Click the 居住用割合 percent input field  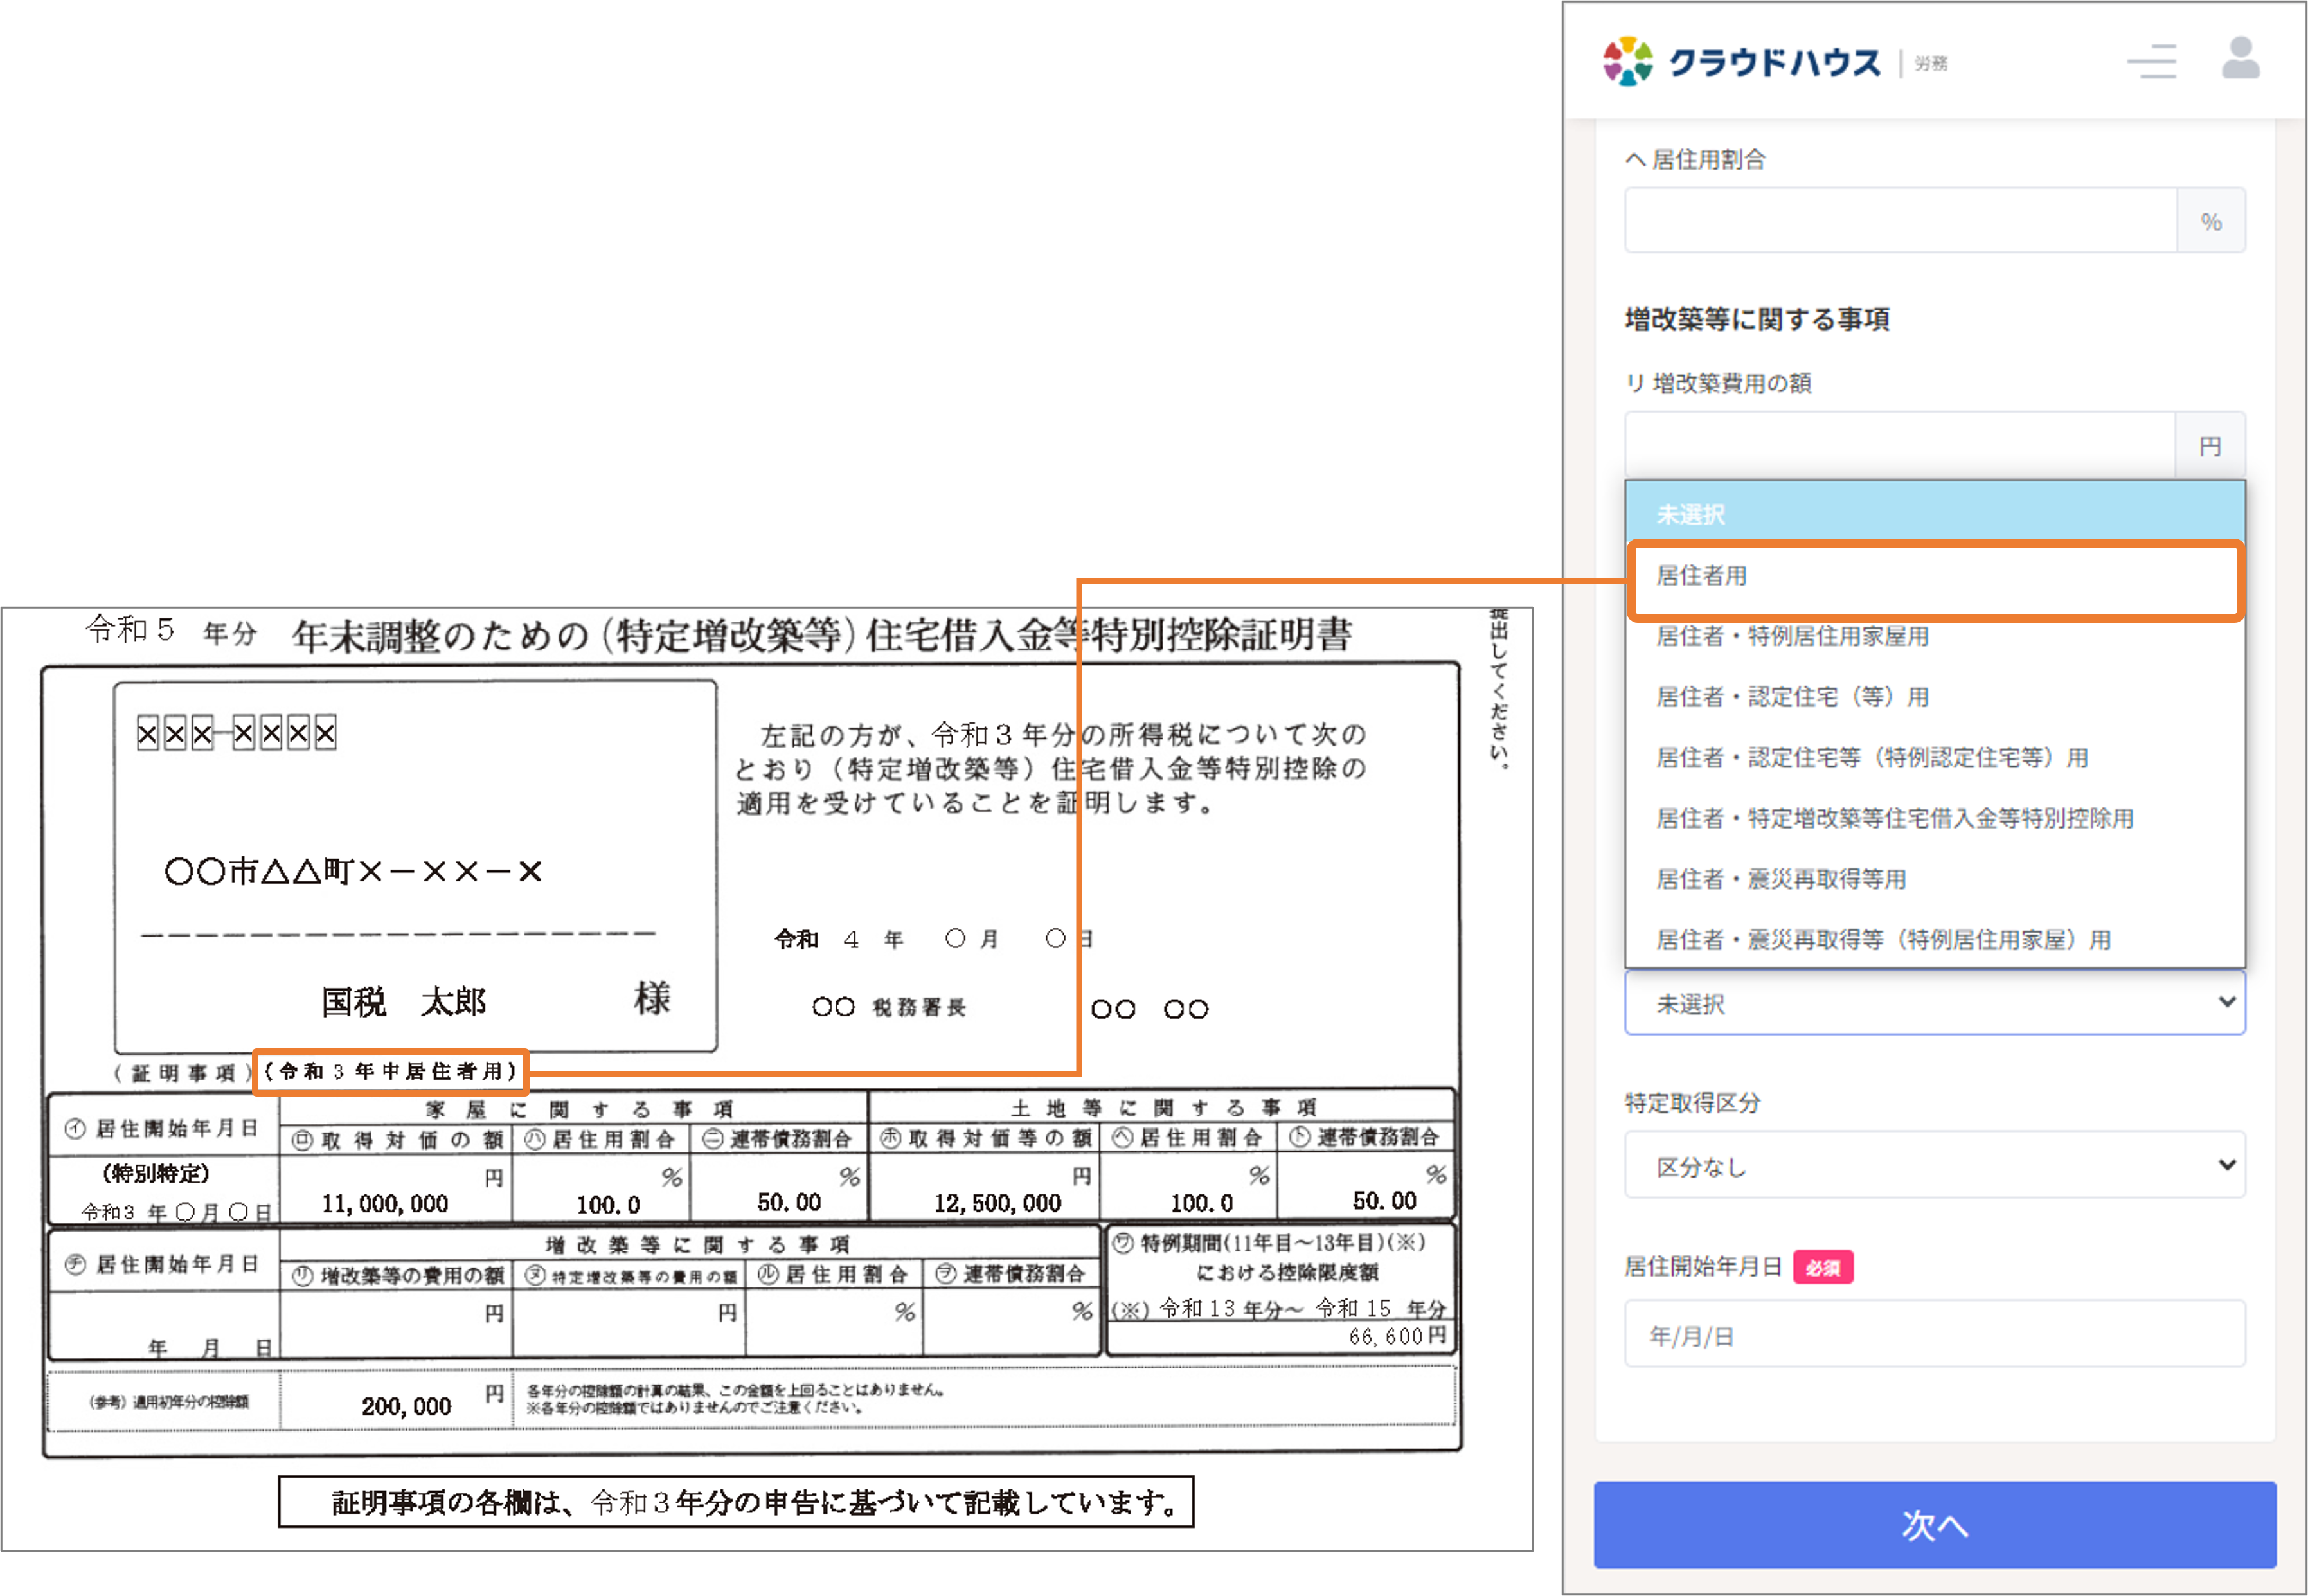point(1900,221)
